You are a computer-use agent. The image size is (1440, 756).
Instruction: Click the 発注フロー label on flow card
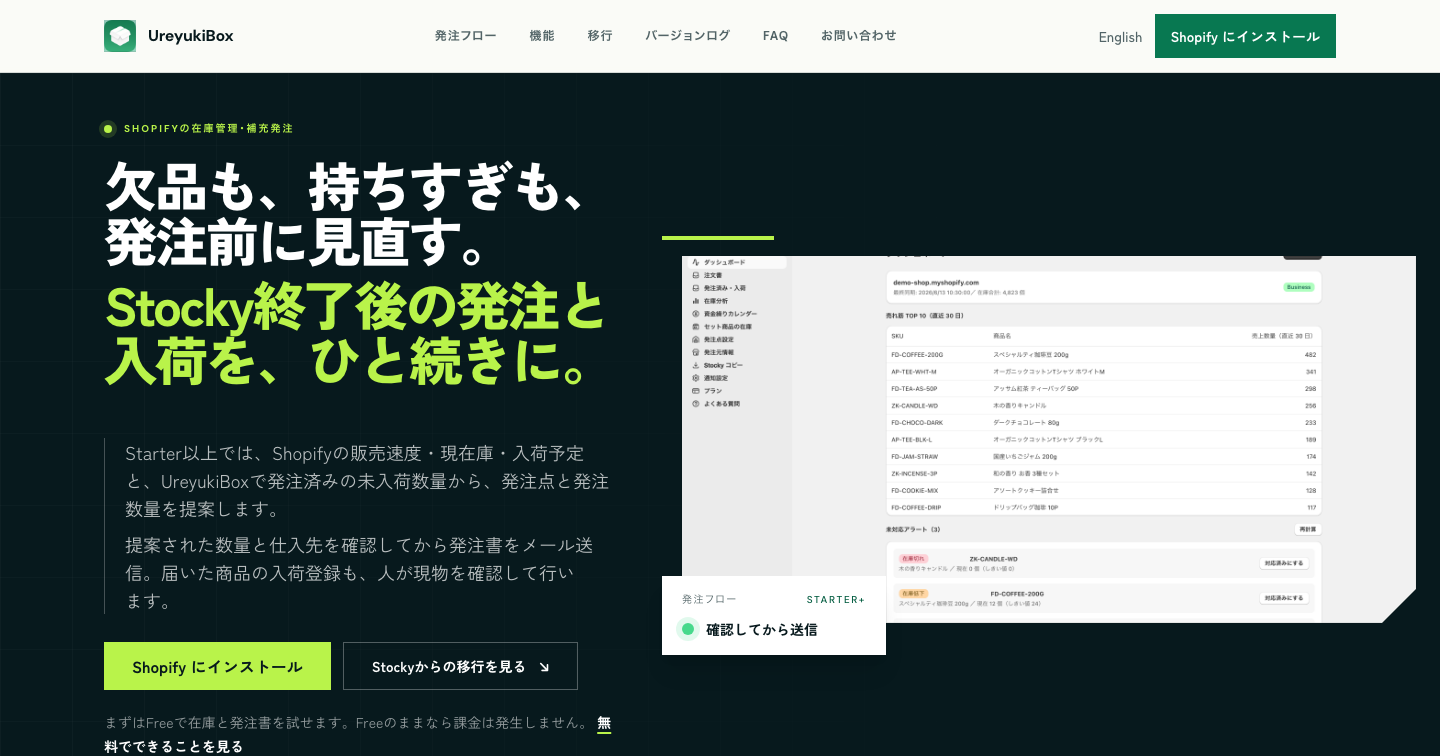(x=709, y=599)
